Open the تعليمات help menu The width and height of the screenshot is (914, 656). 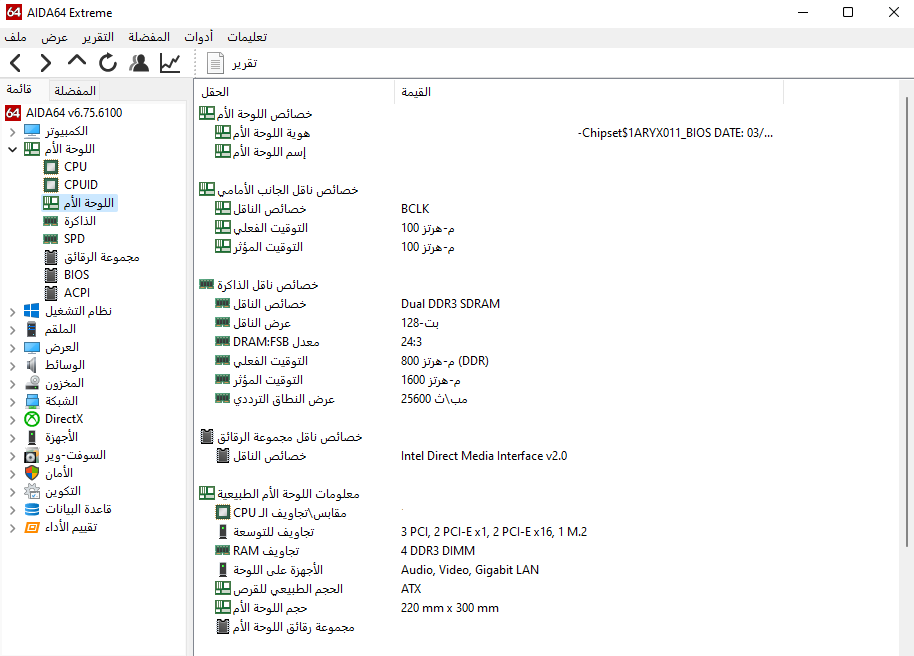tap(247, 37)
